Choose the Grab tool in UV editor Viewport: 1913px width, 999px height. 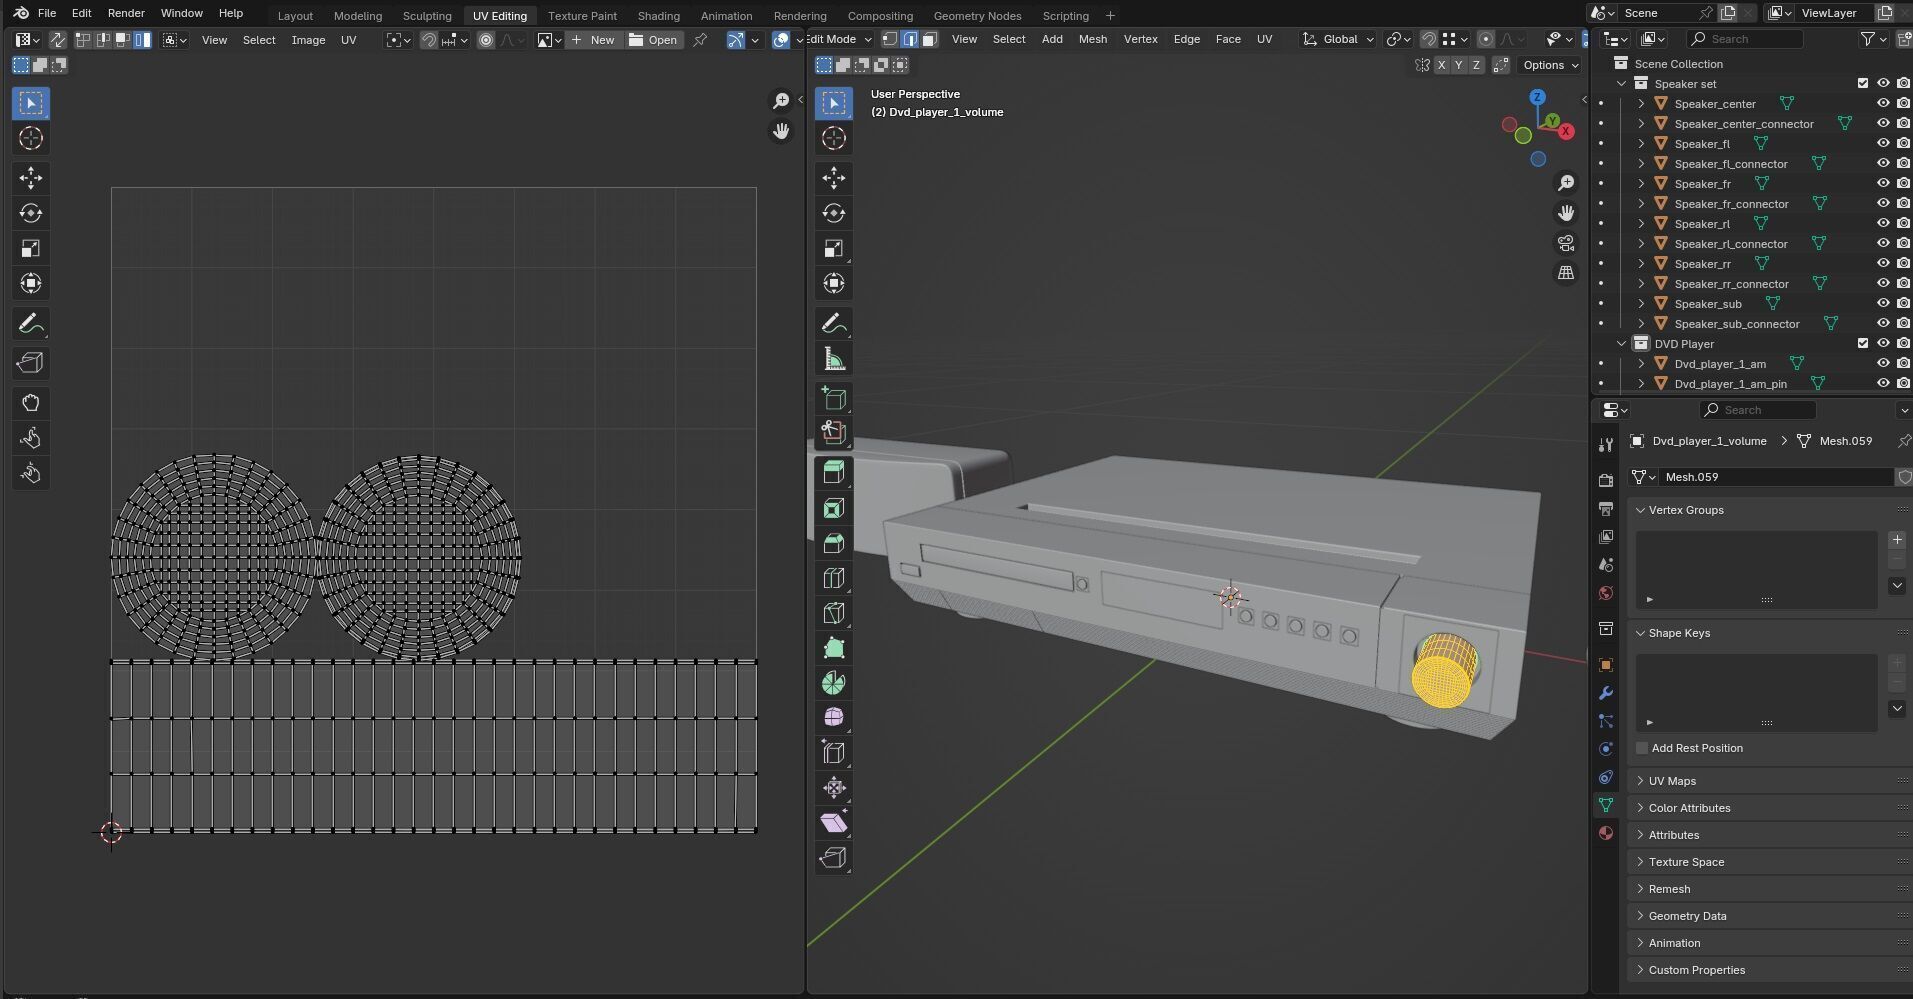click(30, 403)
